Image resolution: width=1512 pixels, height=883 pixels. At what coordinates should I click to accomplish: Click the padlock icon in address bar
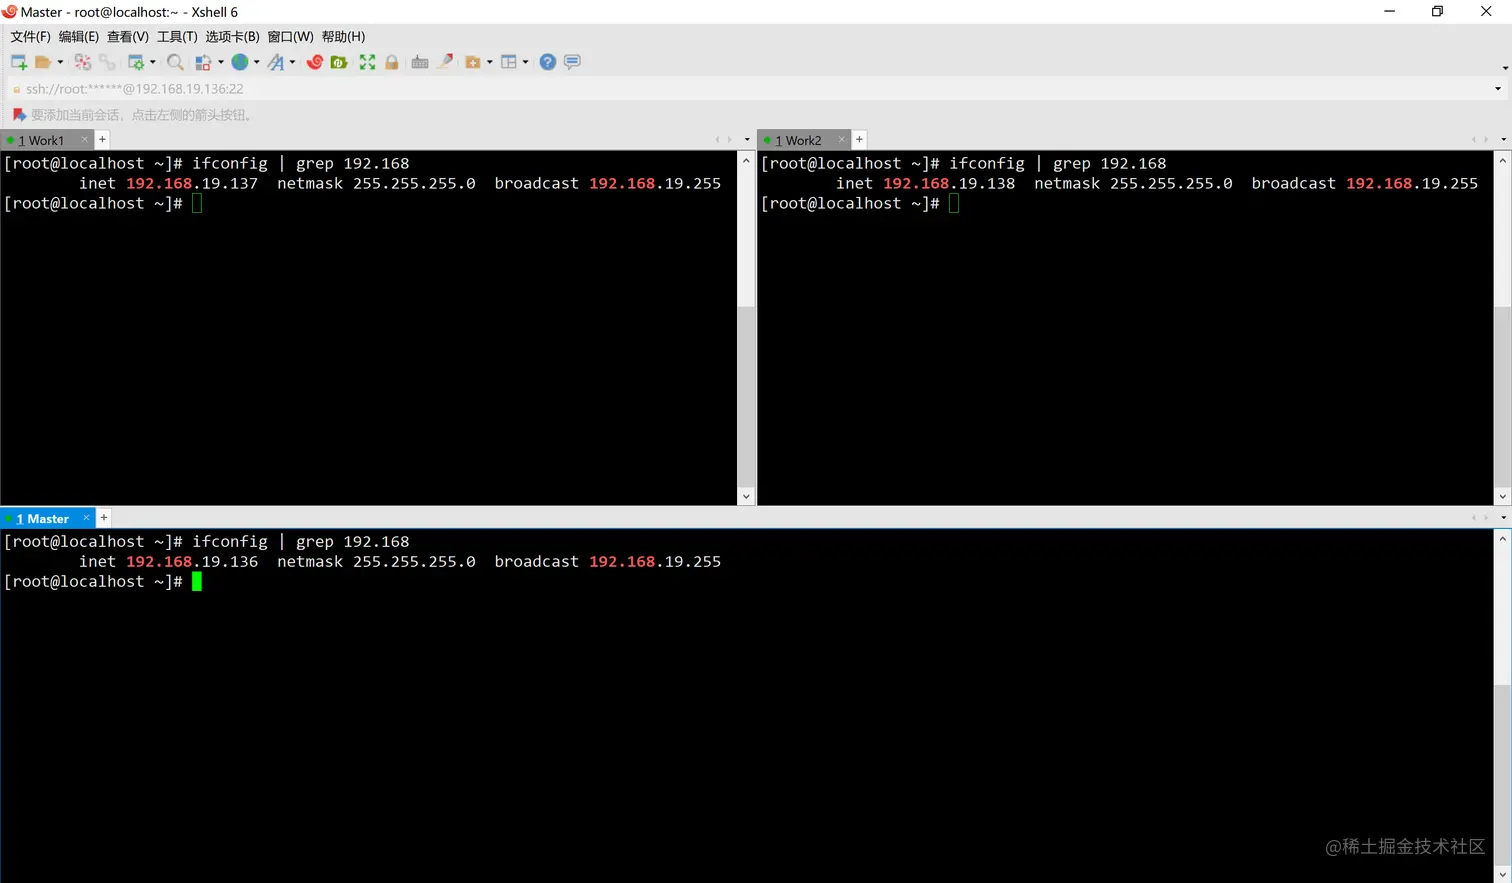coord(16,89)
